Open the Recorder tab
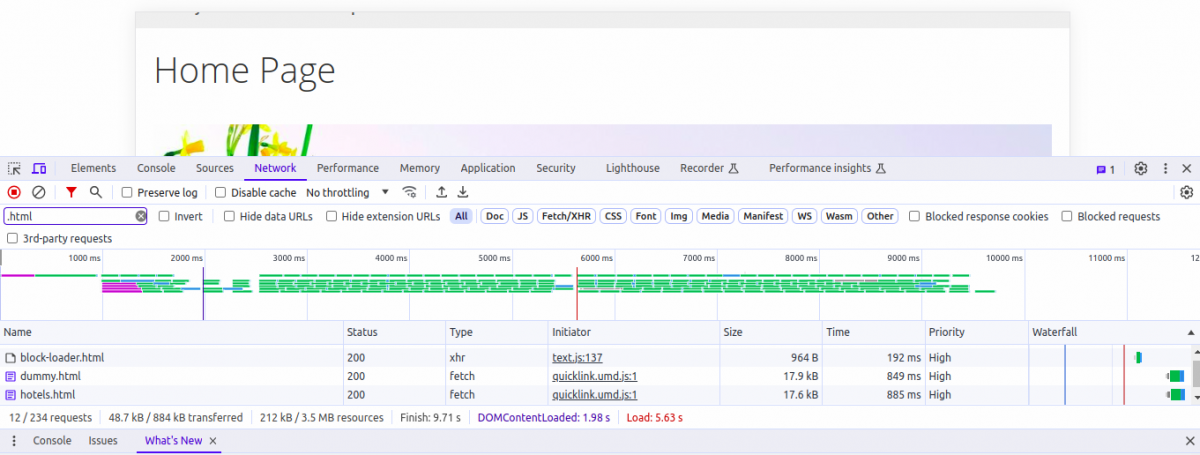The height and width of the screenshot is (455, 1200). tap(708, 168)
